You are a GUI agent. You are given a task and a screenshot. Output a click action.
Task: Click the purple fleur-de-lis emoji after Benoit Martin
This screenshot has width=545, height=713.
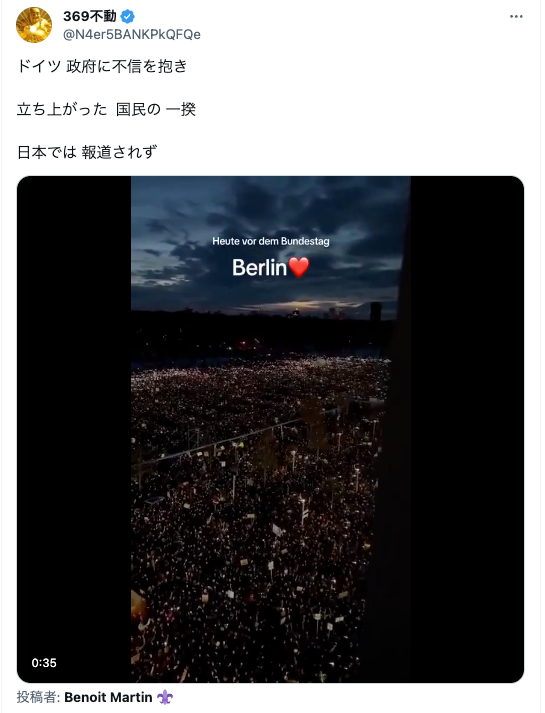(165, 697)
